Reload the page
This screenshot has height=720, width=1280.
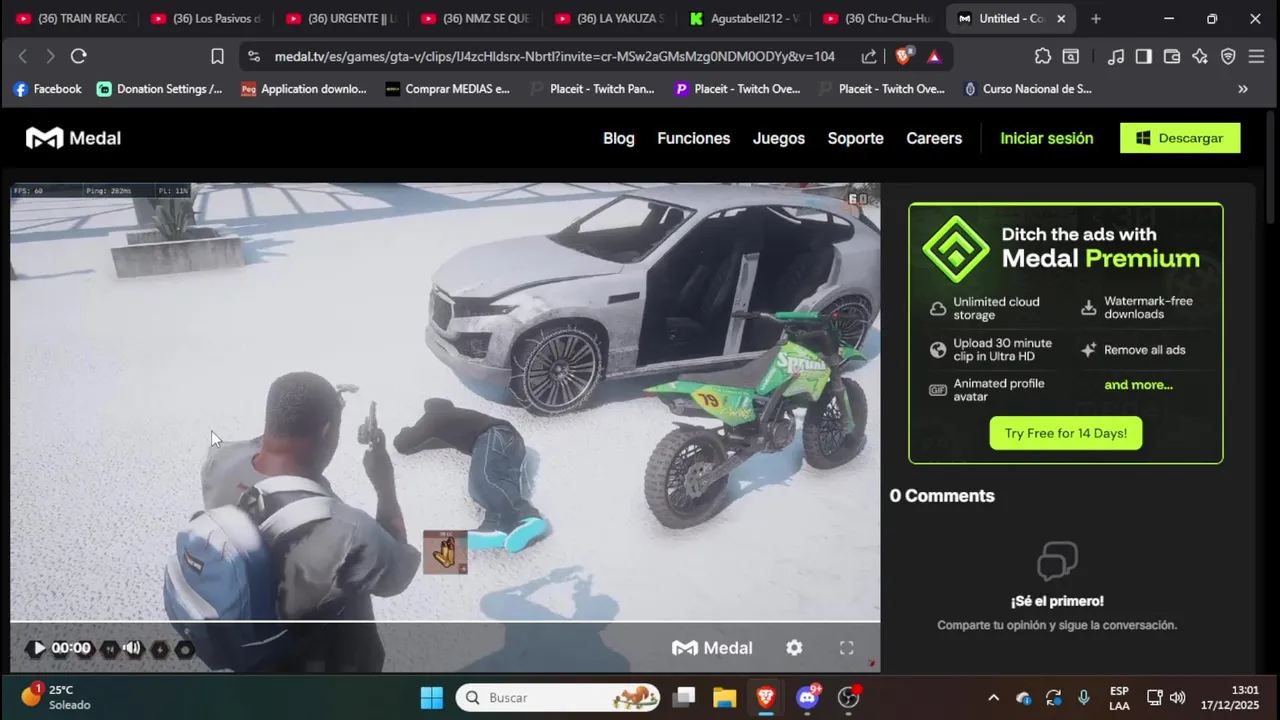[78, 56]
